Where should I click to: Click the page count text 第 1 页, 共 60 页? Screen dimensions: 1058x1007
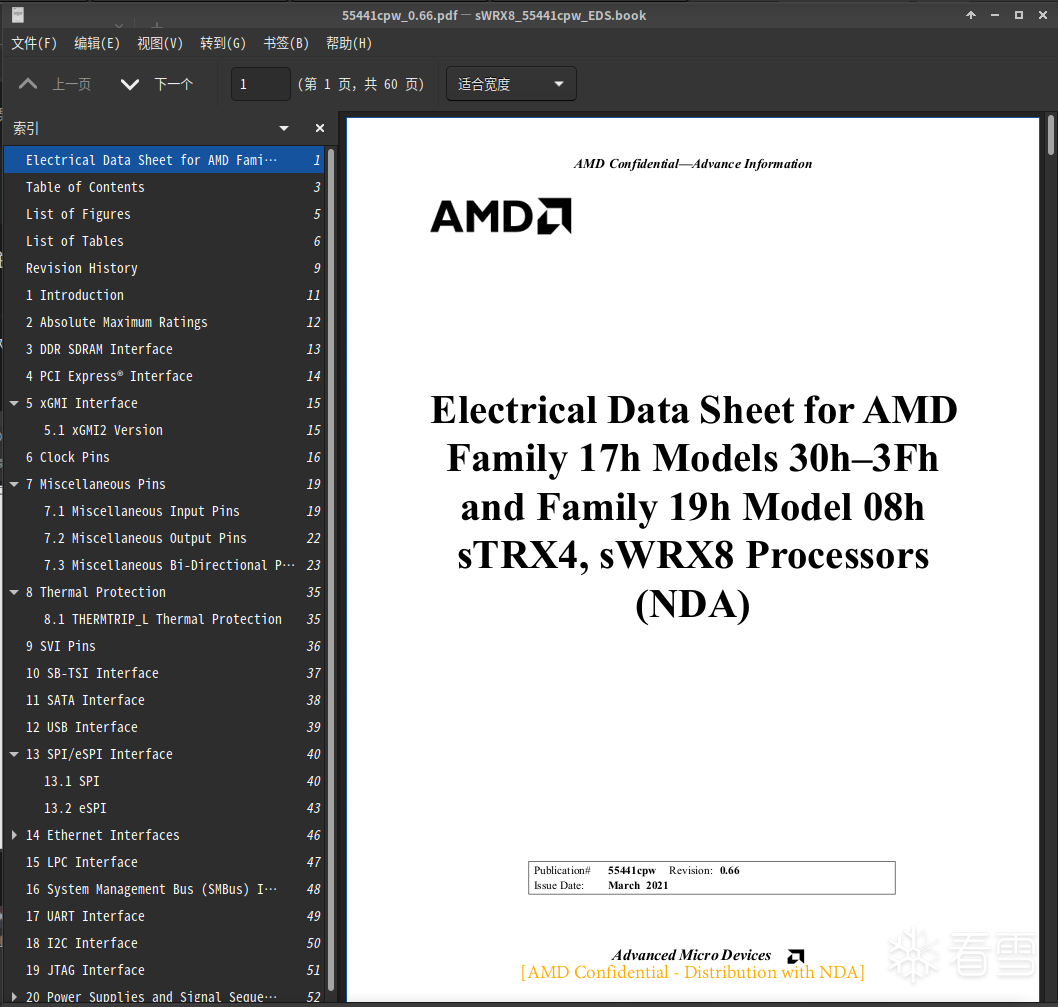click(361, 84)
